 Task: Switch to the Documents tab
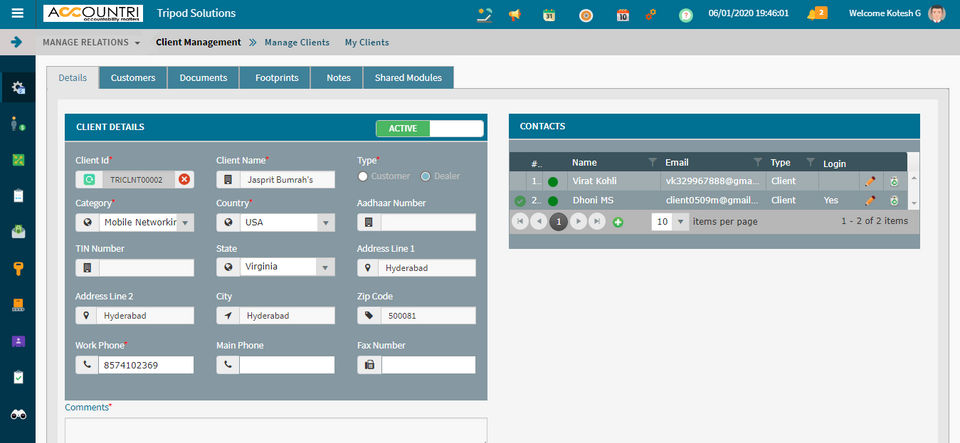(x=203, y=78)
